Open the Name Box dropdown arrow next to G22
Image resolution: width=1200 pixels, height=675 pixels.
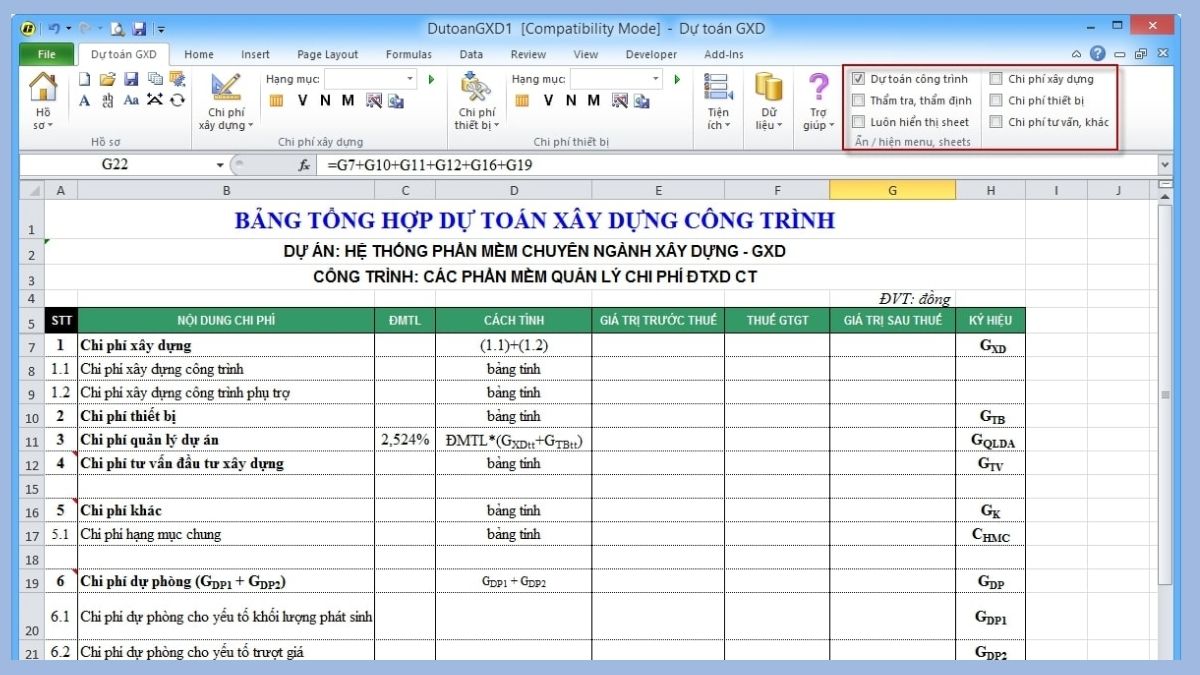[220, 165]
